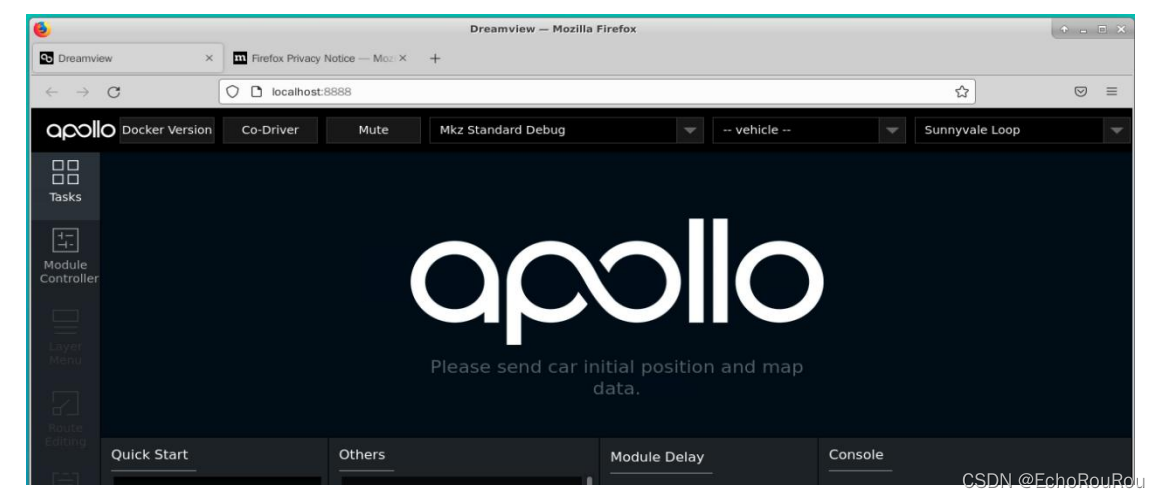Click the Others panel scrollbar
The width and height of the screenshot is (1160, 498).
590,480
